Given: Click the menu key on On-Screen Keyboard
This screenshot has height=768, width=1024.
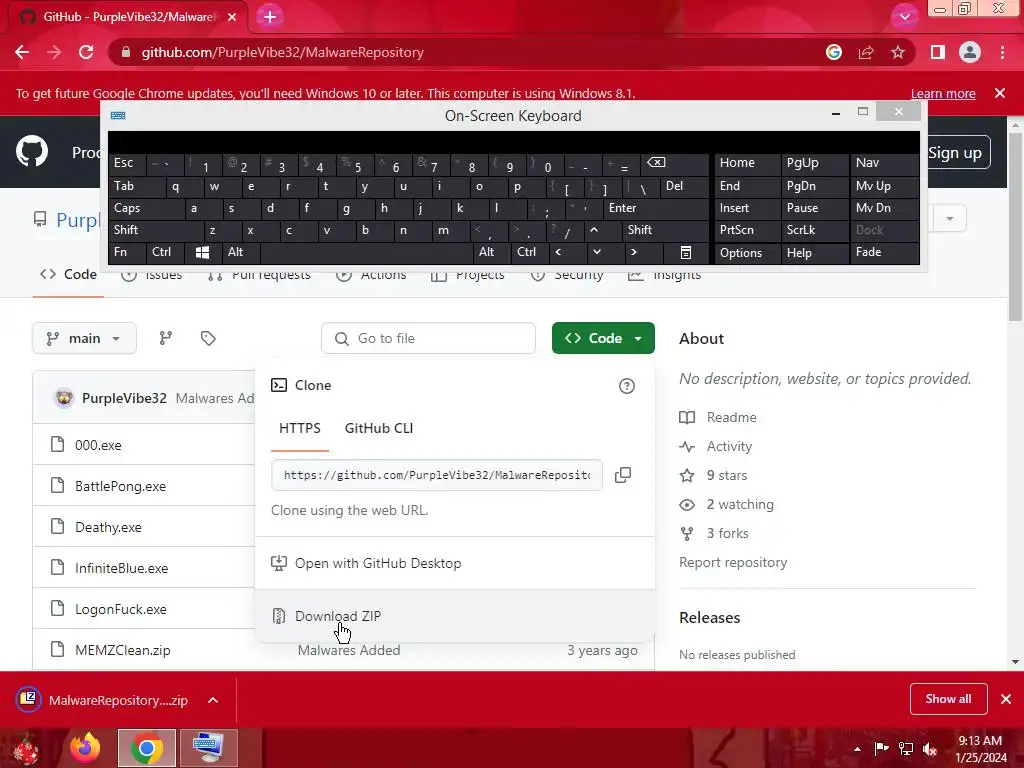Looking at the screenshot, I should 686,252.
